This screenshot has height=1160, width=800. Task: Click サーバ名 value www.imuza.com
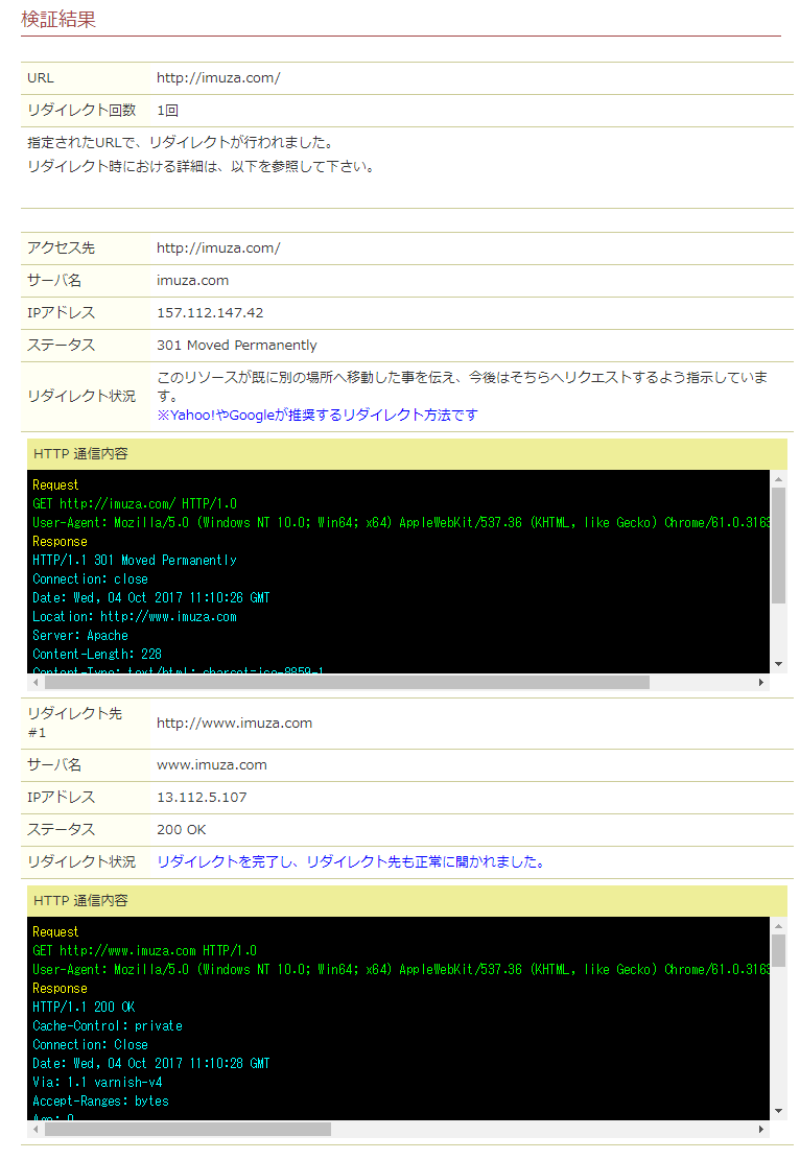(212, 765)
